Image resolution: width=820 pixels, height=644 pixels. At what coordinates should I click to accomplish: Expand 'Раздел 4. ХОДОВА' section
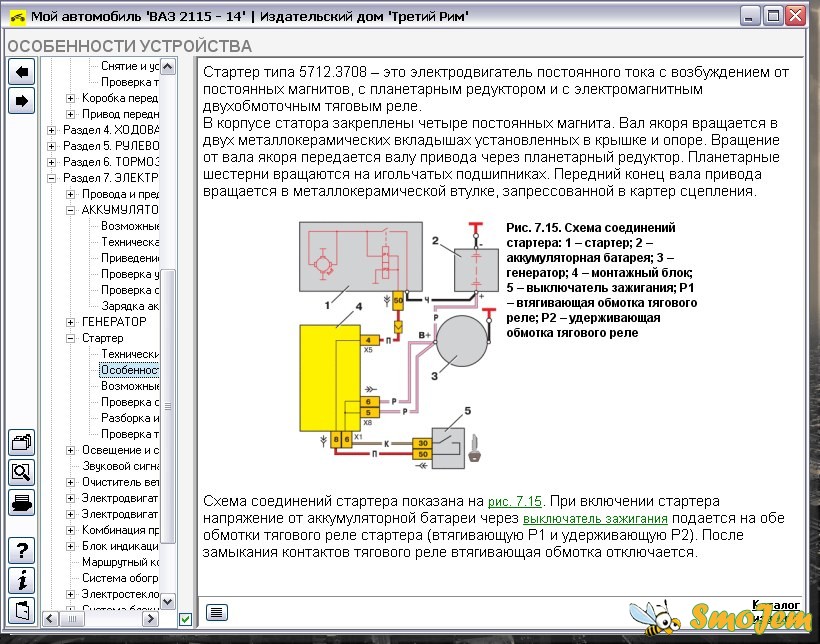pos(51,130)
